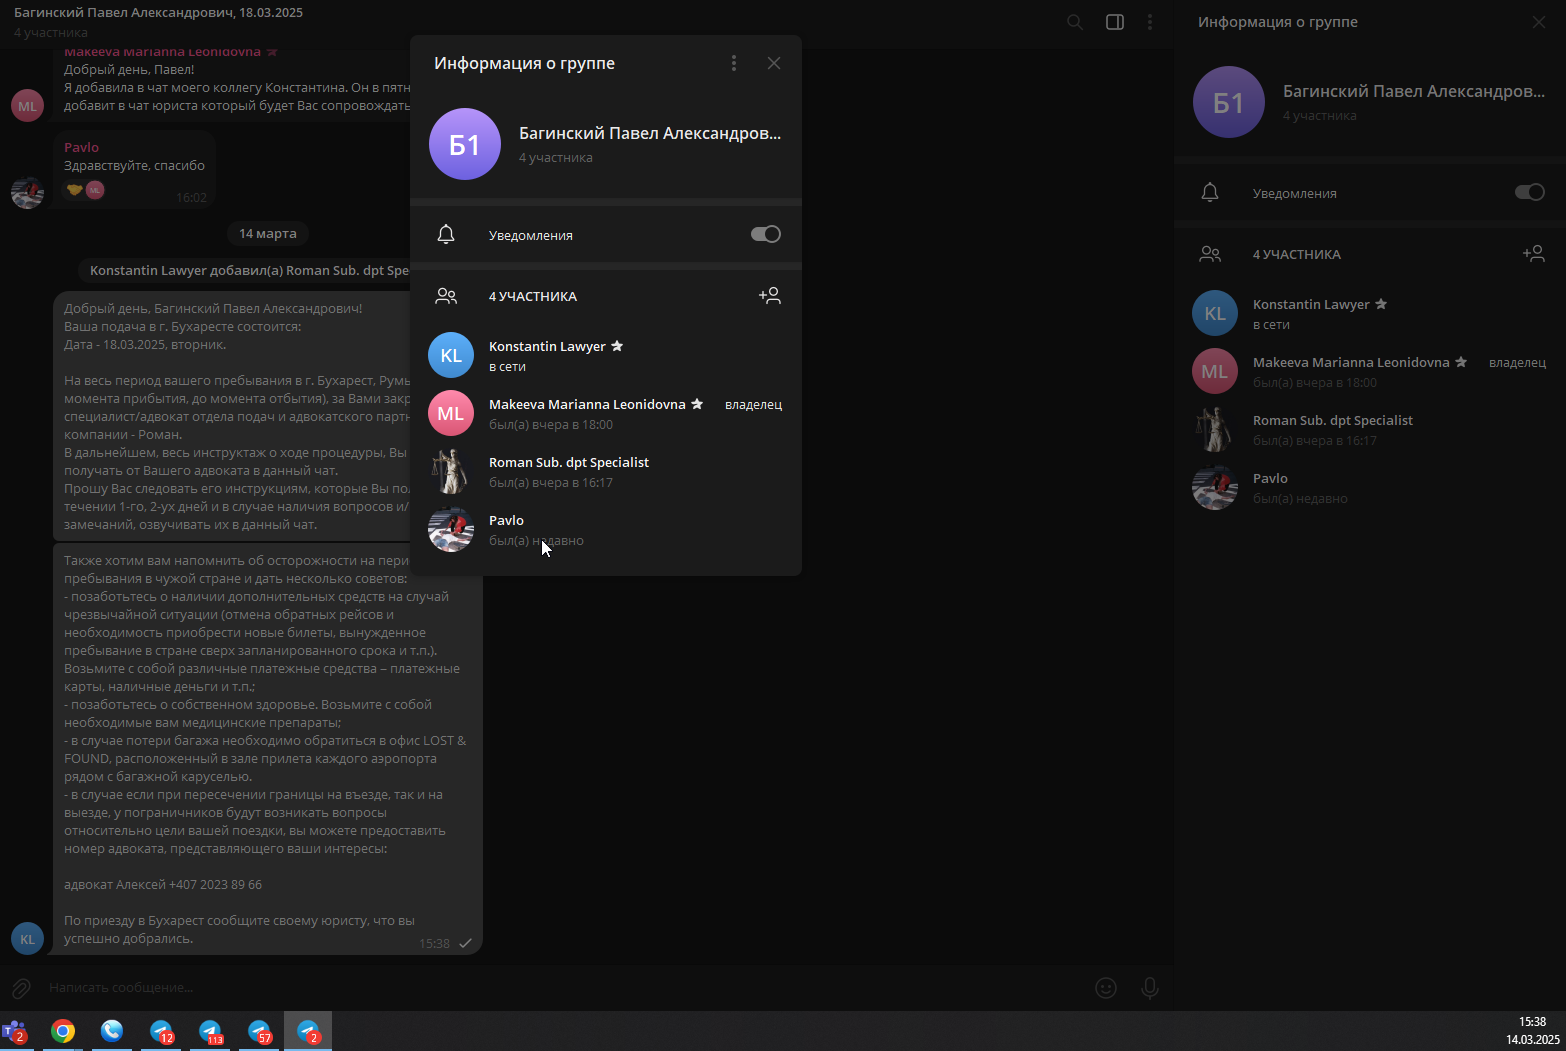Click the search icon in the chat header
This screenshot has height=1051, width=1566.
tap(1075, 22)
